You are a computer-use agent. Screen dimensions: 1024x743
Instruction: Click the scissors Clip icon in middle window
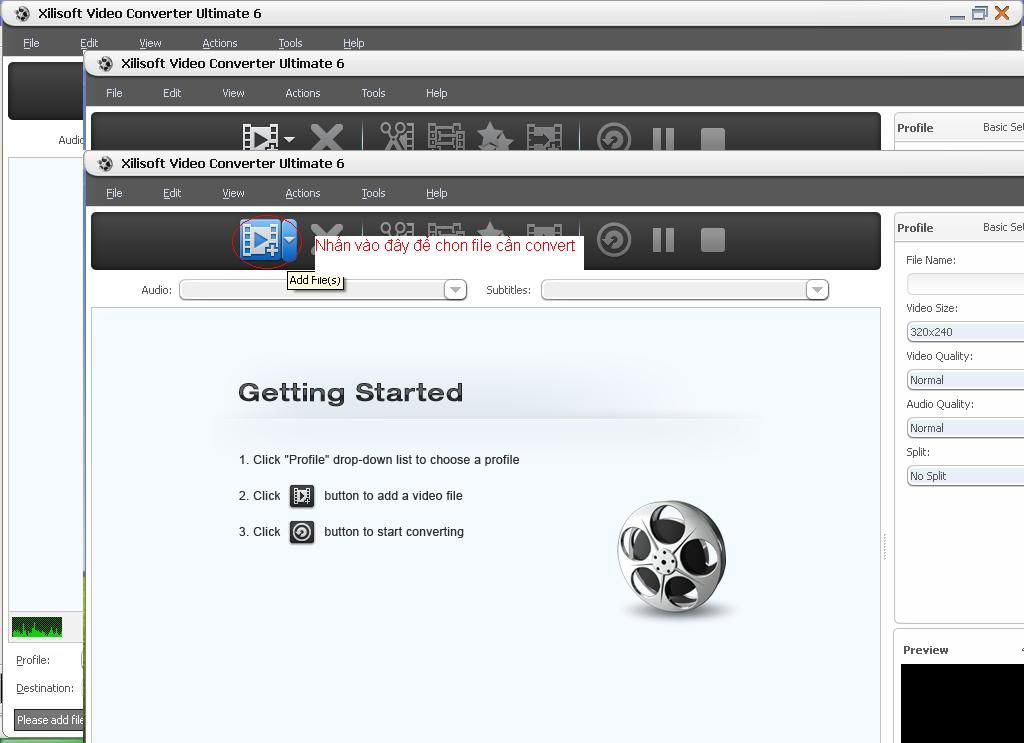[x=397, y=136]
